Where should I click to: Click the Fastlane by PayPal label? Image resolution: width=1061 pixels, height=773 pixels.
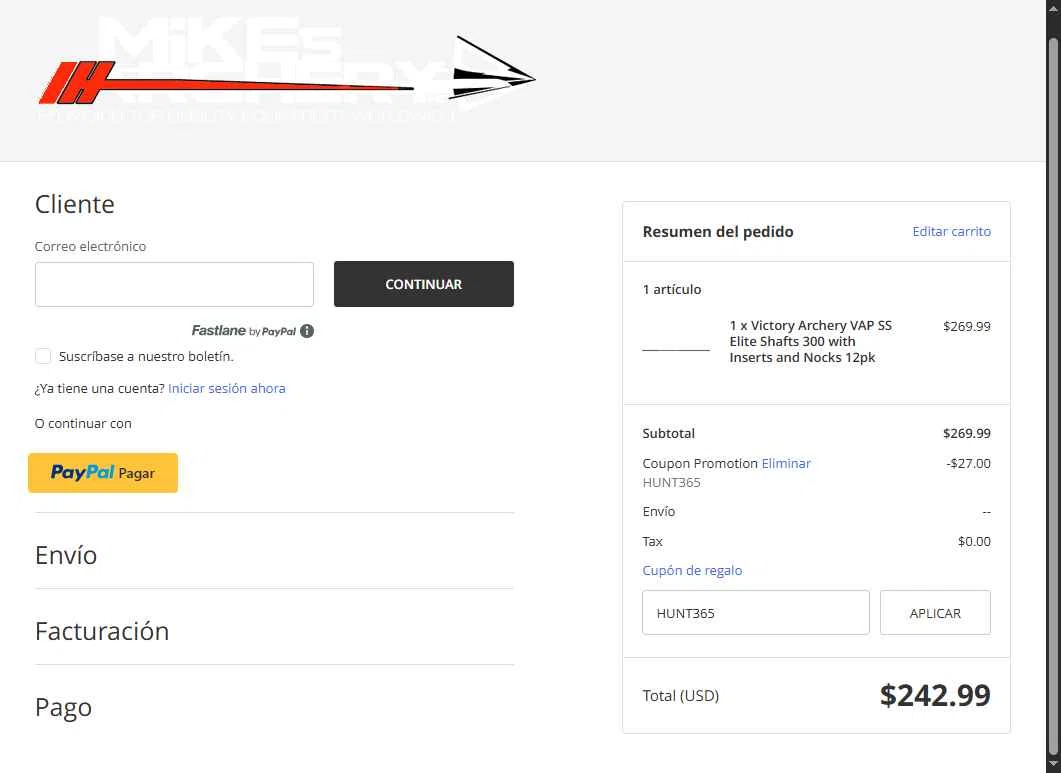(244, 331)
